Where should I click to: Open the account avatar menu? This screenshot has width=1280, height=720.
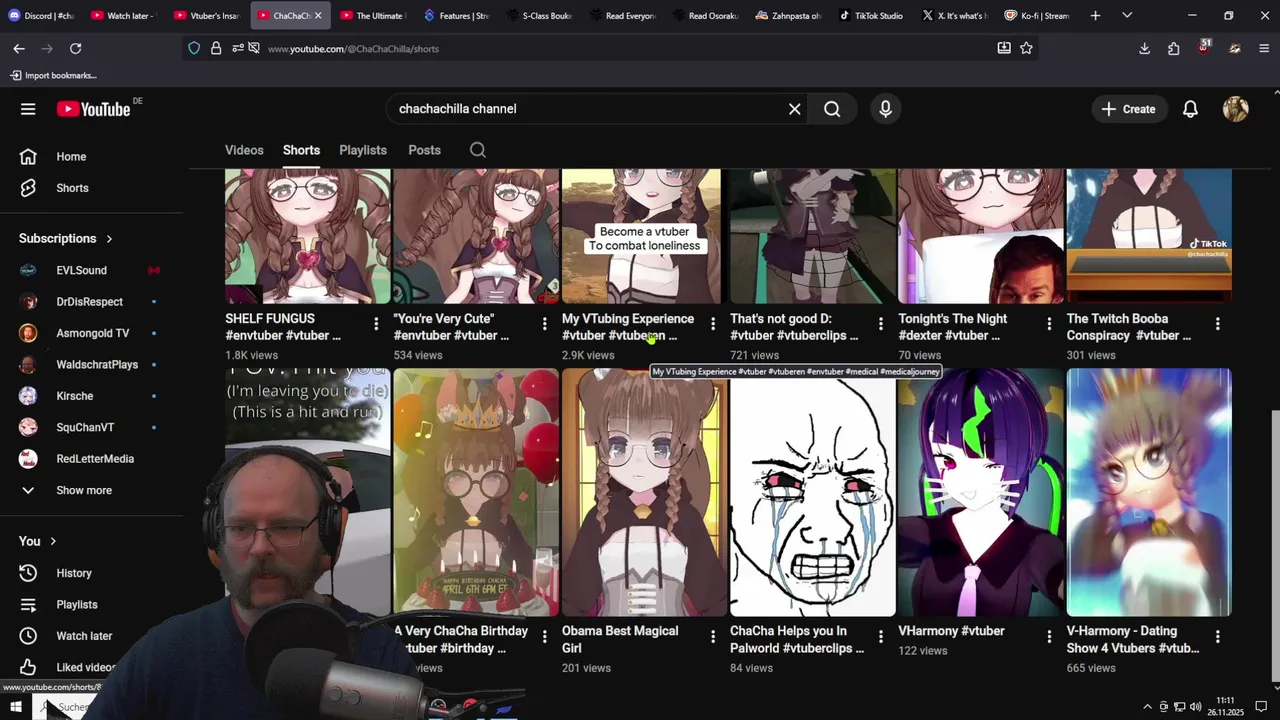(x=1236, y=109)
